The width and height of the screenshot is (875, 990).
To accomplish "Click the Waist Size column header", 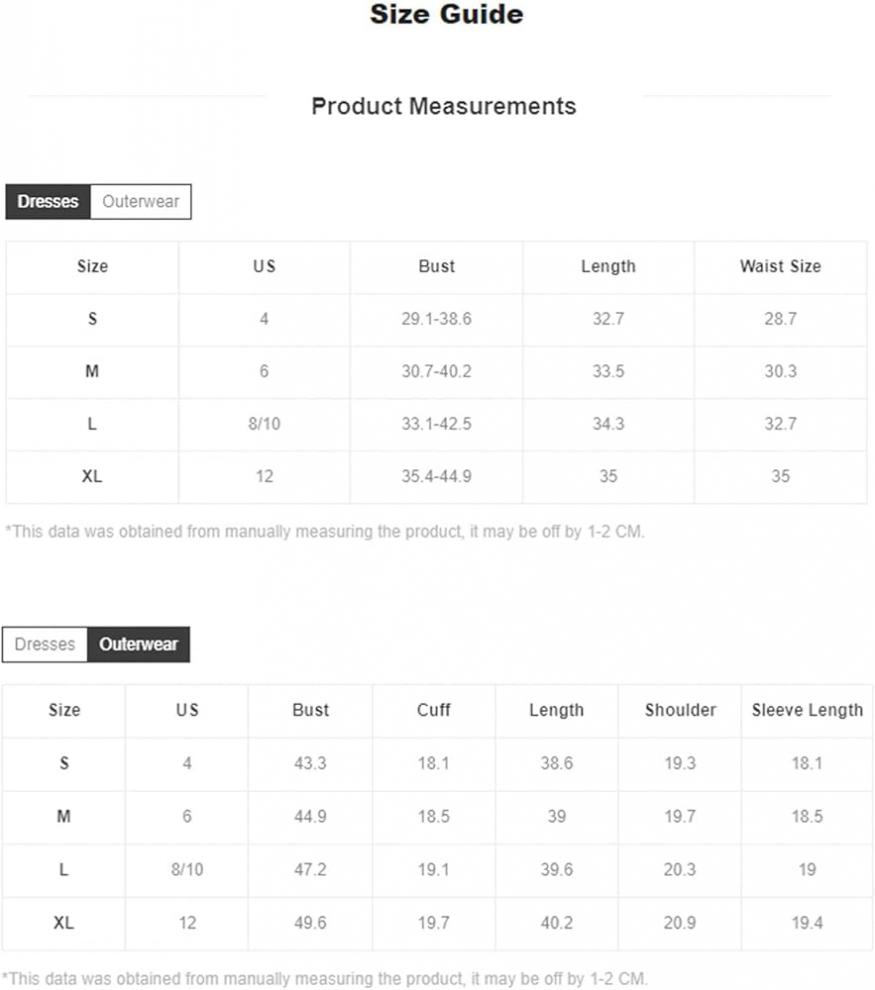I will [780, 266].
